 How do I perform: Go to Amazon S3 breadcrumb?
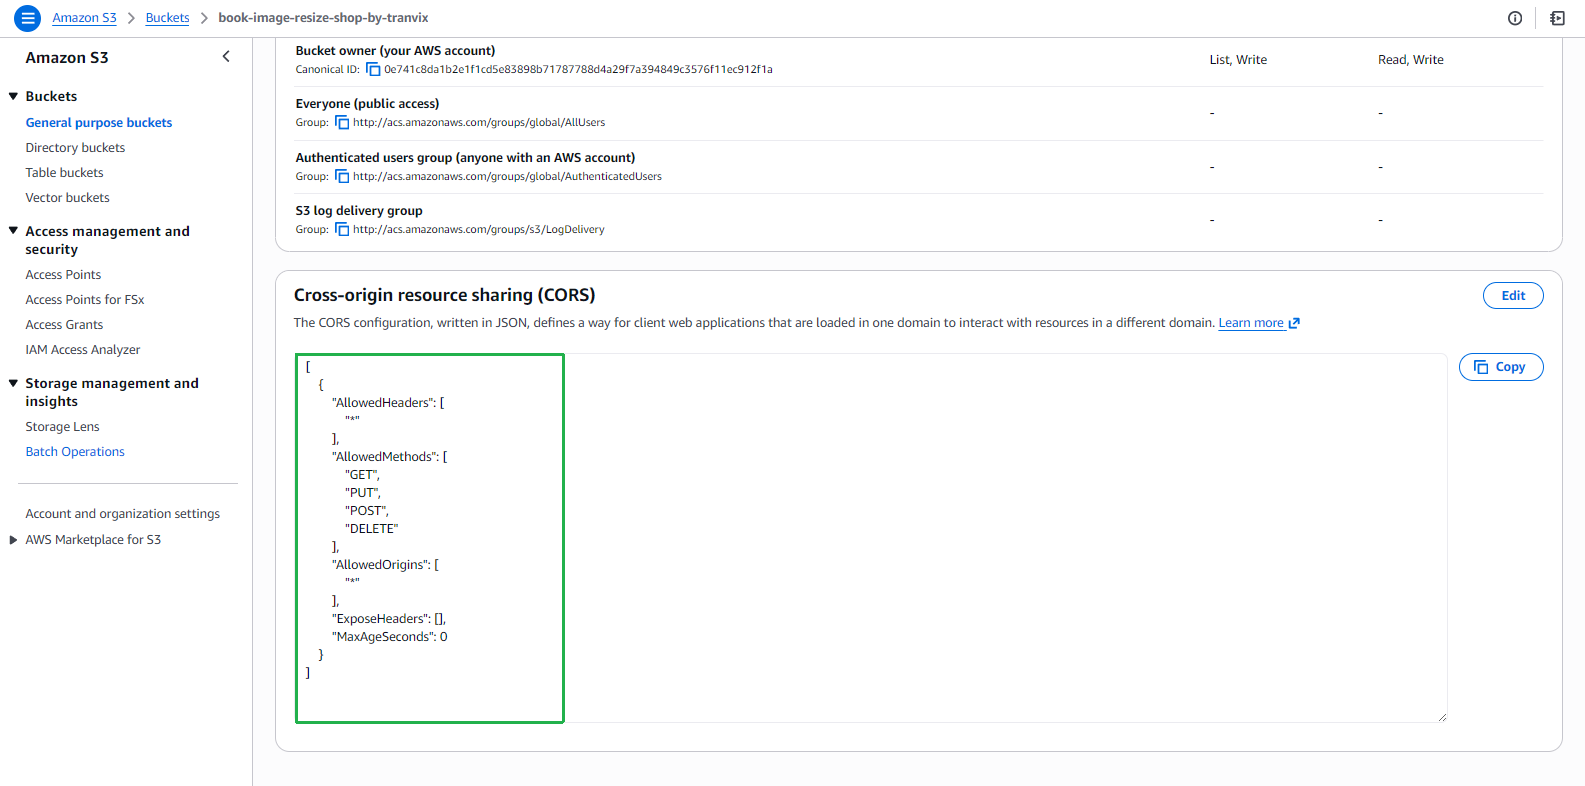(84, 18)
